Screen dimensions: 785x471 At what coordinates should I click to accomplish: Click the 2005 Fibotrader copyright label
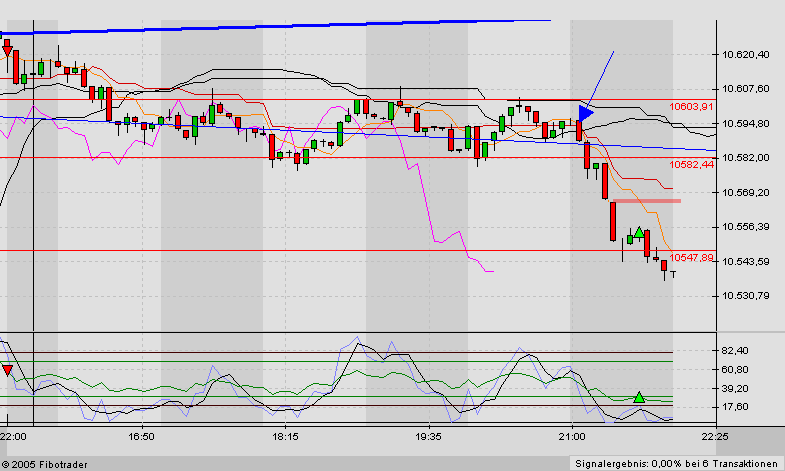[x=44, y=465]
